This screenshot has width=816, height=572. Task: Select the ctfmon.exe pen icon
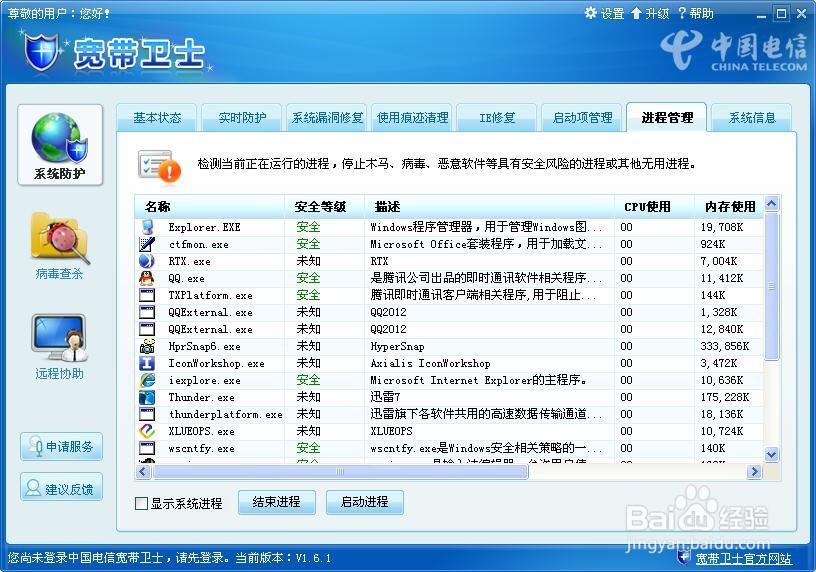coord(147,244)
